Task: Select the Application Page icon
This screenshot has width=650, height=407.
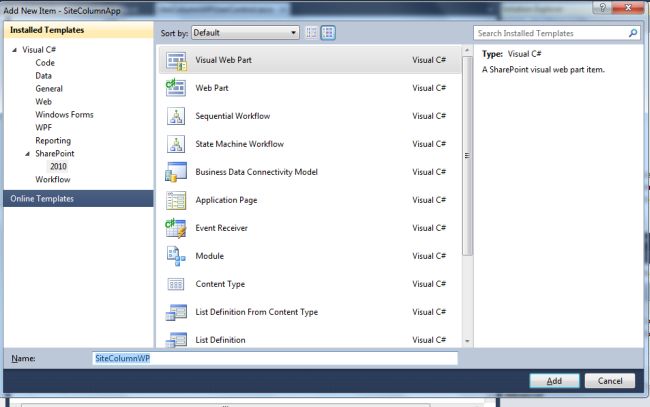Action: [x=176, y=200]
